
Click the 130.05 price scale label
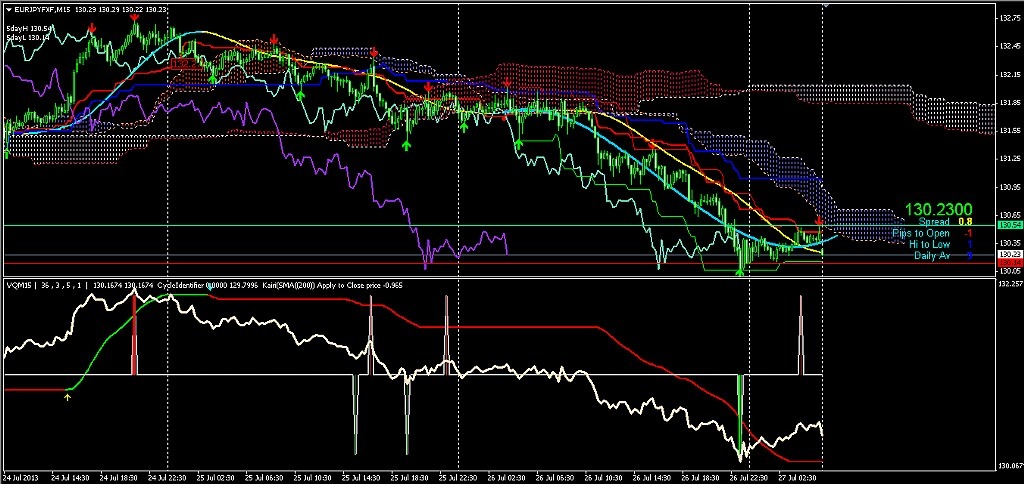[1010, 271]
